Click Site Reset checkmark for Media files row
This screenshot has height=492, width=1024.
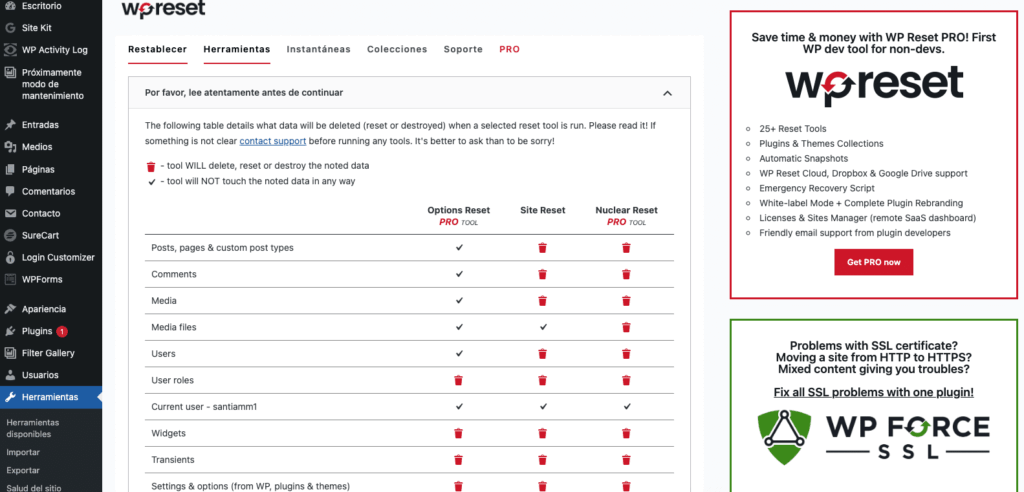pyautogui.click(x=543, y=327)
